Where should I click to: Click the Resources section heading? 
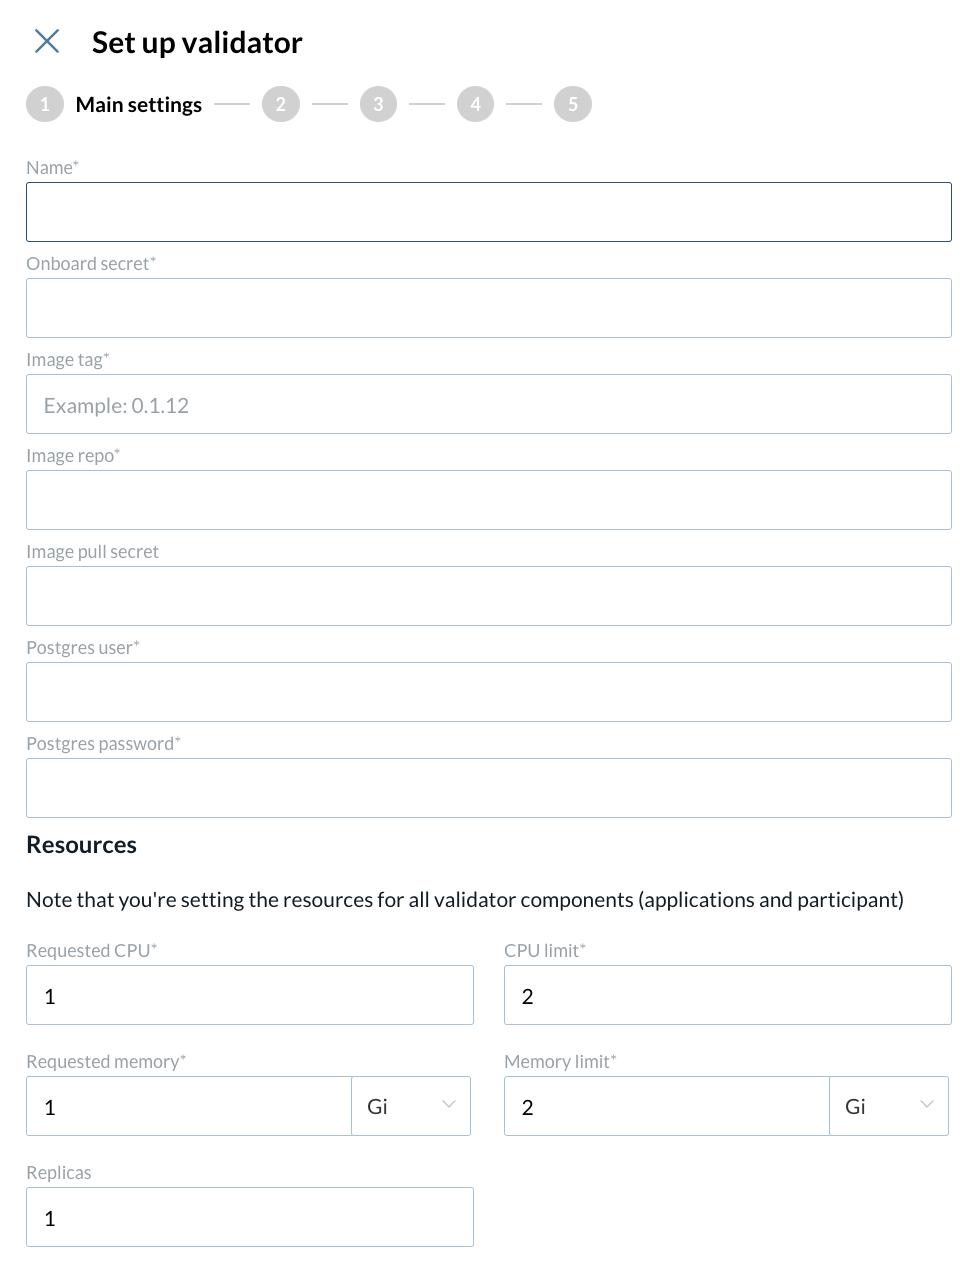click(81, 845)
